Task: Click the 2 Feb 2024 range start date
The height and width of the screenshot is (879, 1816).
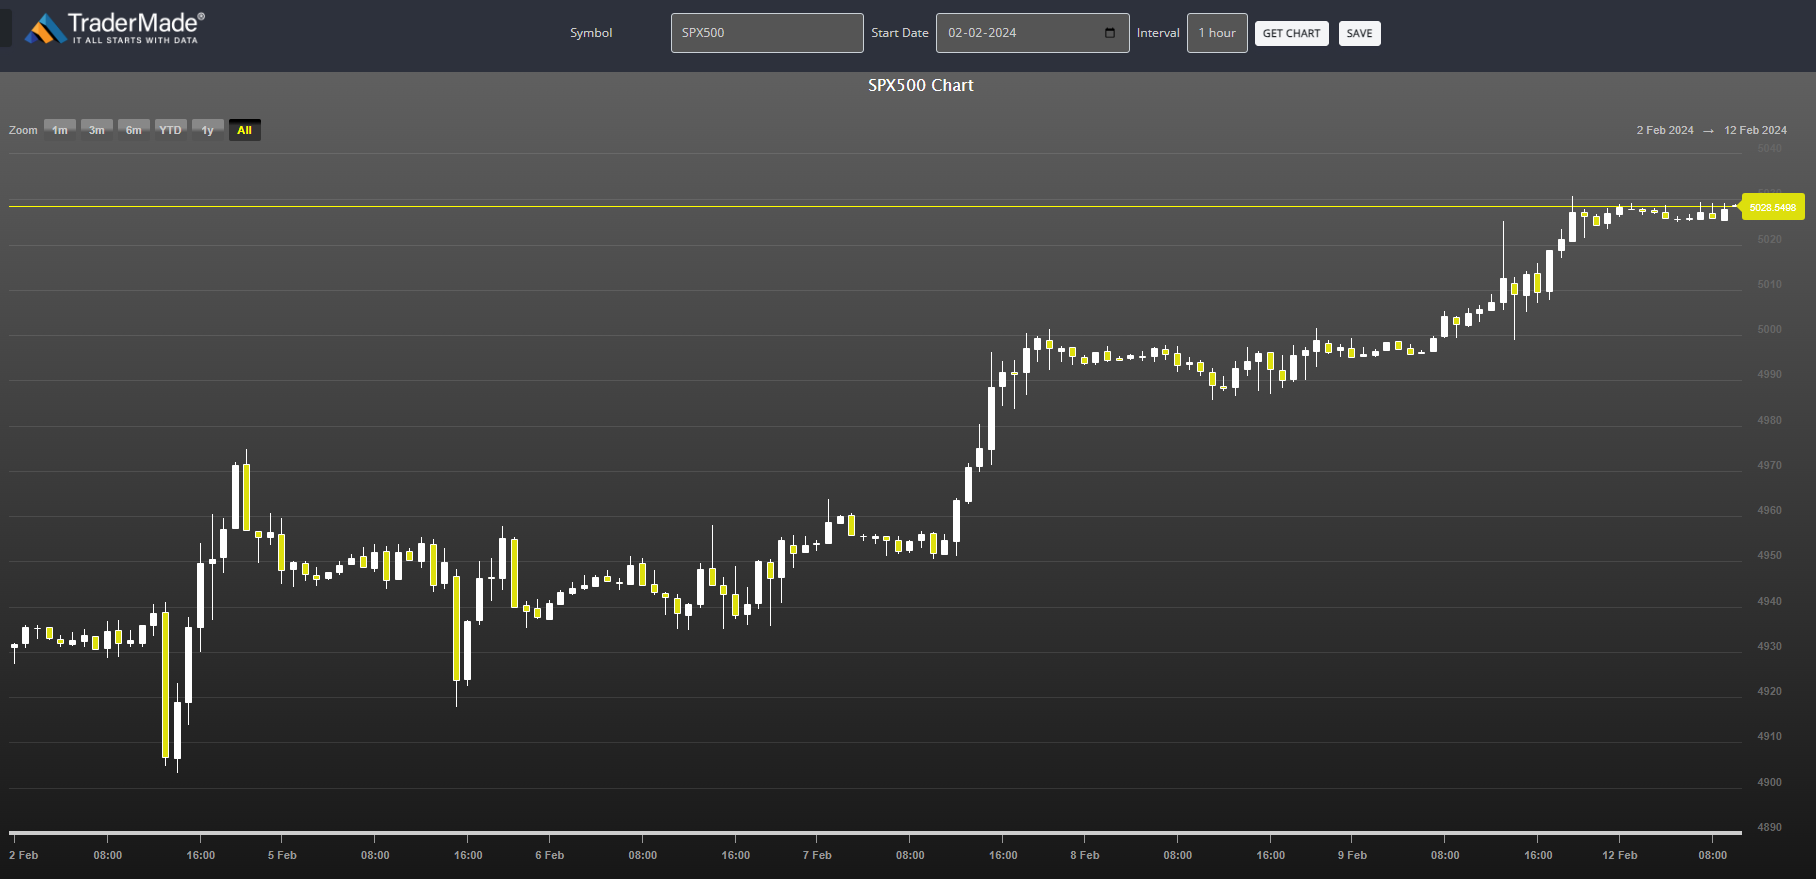Action: click(1665, 130)
